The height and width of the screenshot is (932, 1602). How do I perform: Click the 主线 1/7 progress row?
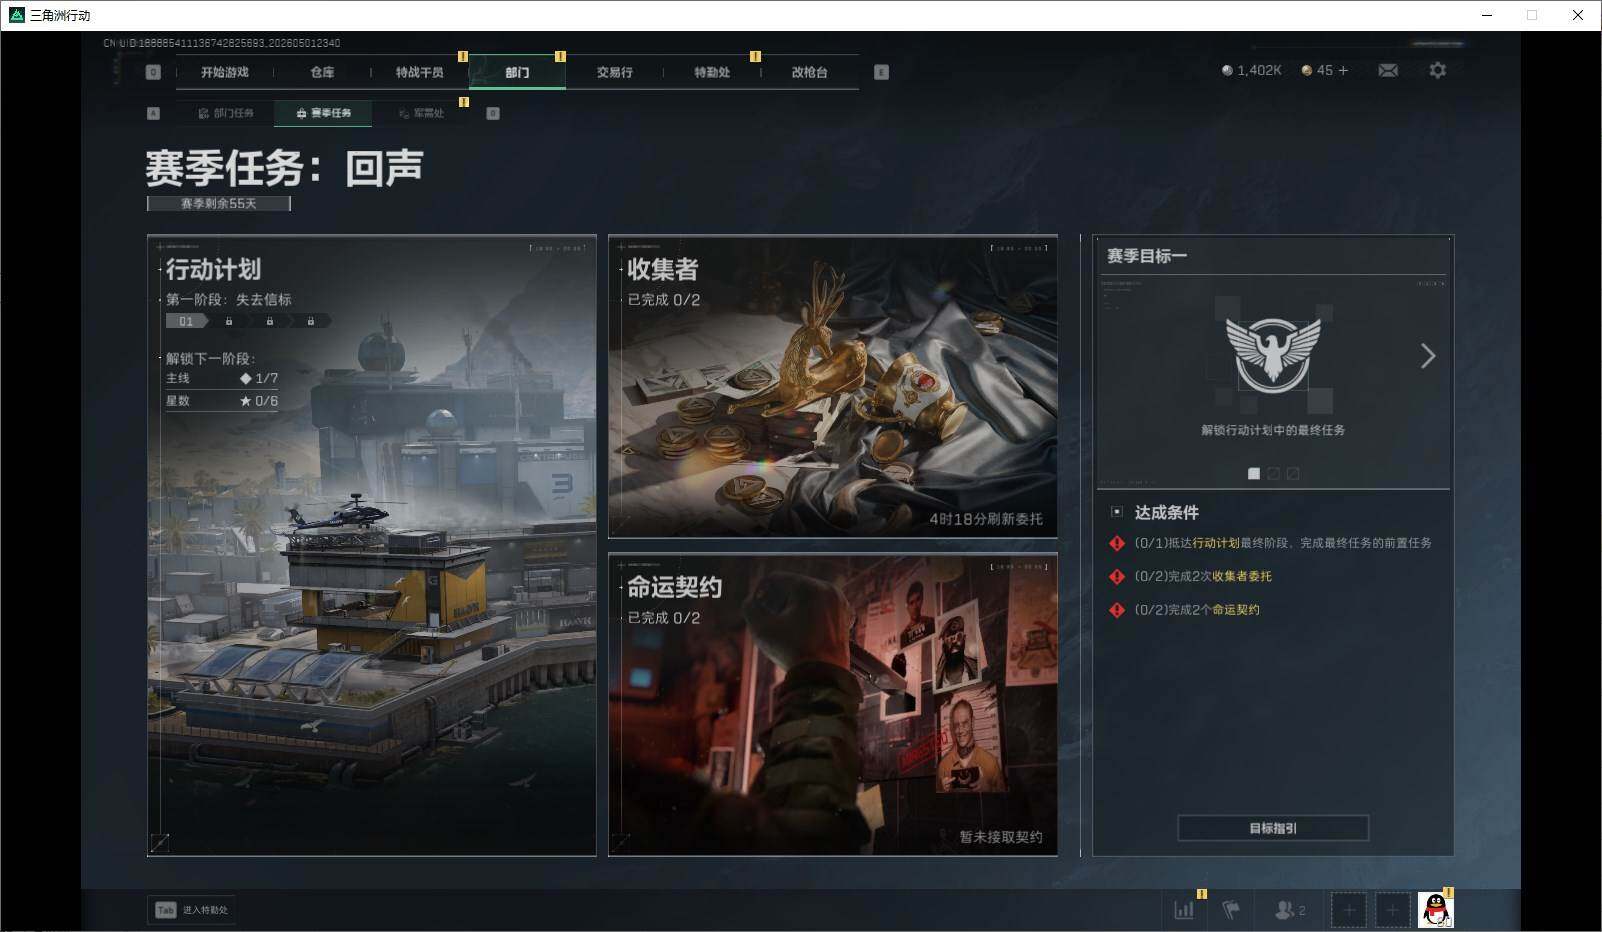coord(222,378)
